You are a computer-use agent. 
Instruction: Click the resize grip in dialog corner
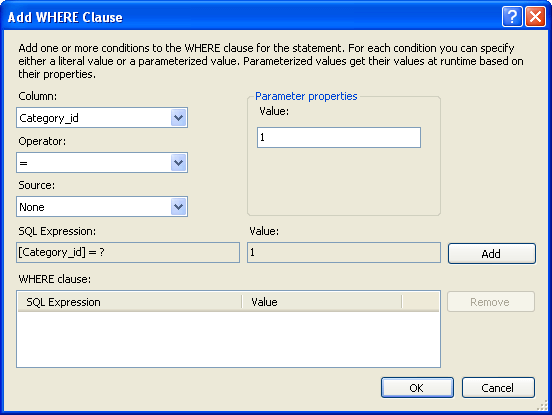542,405
